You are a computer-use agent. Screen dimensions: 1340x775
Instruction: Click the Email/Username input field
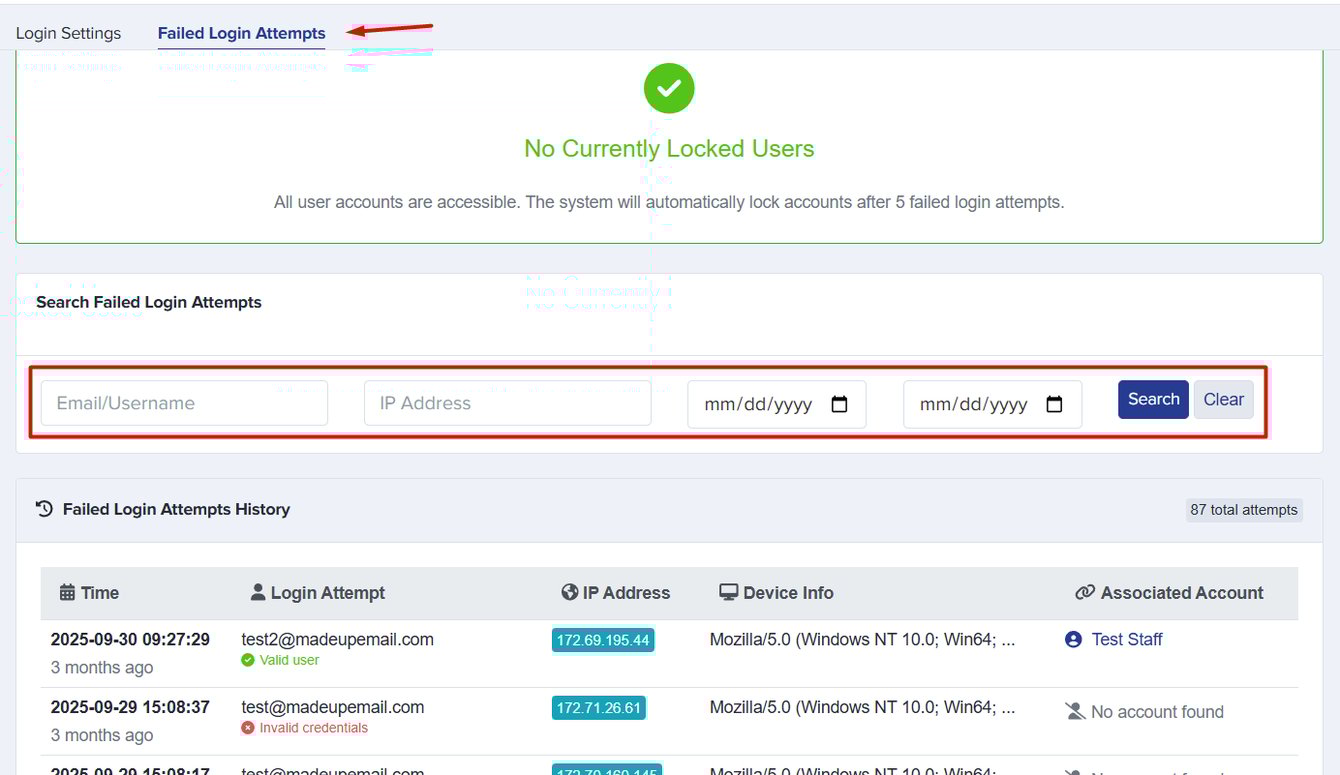[183, 403]
